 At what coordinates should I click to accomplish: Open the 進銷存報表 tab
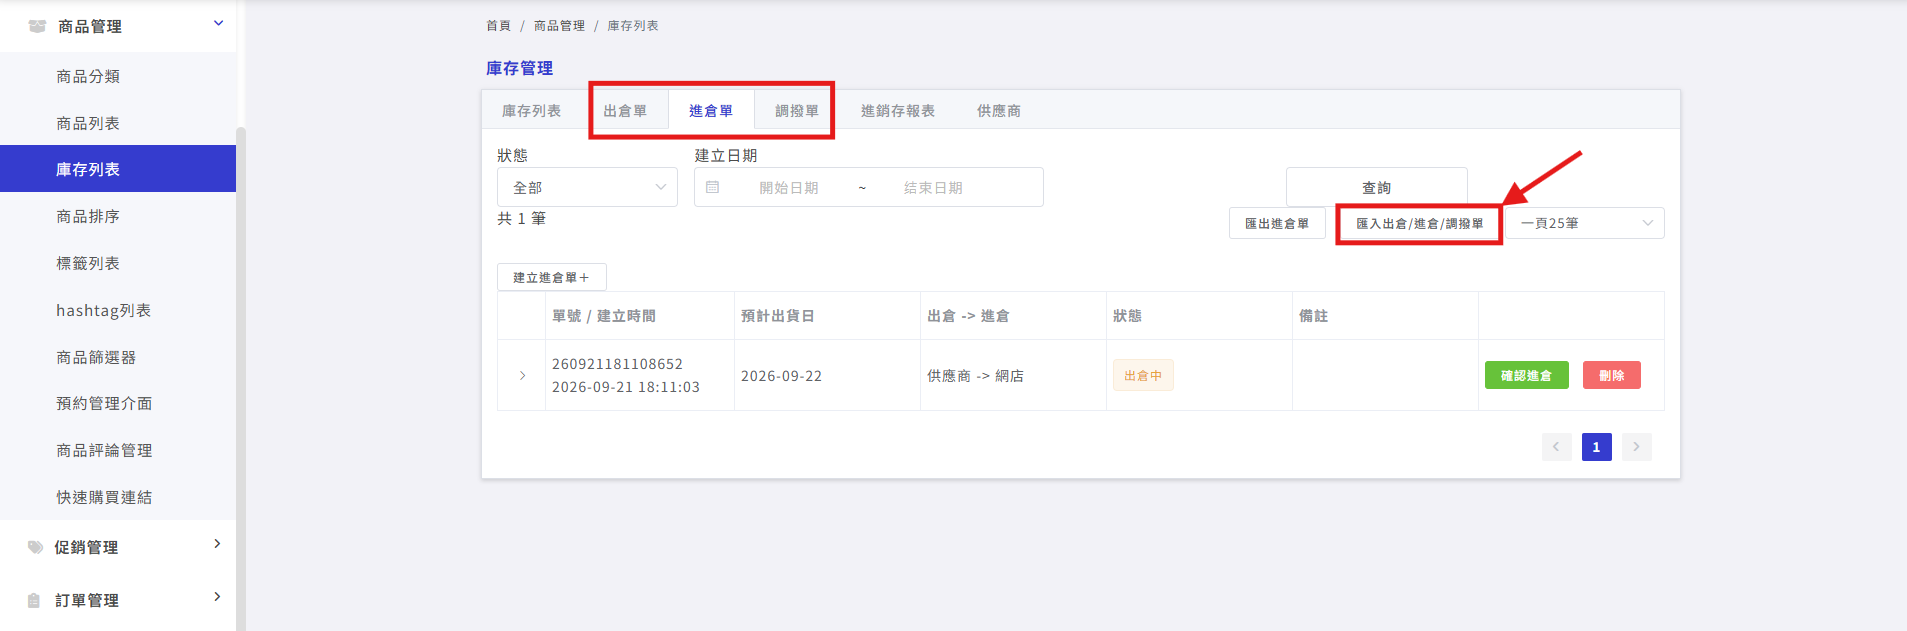click(x=898, y=111)
